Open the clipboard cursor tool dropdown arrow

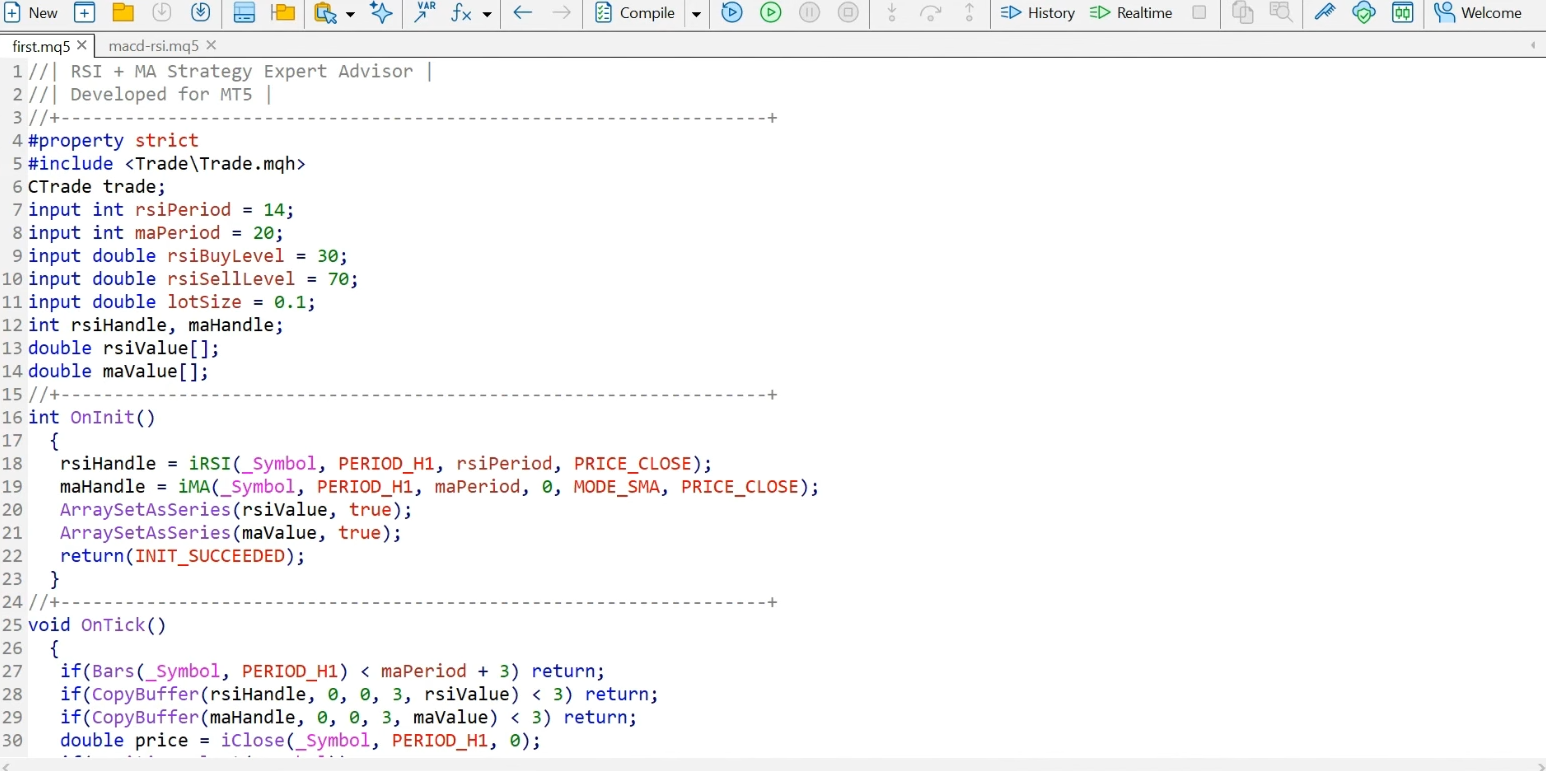[x=350, y=14]
